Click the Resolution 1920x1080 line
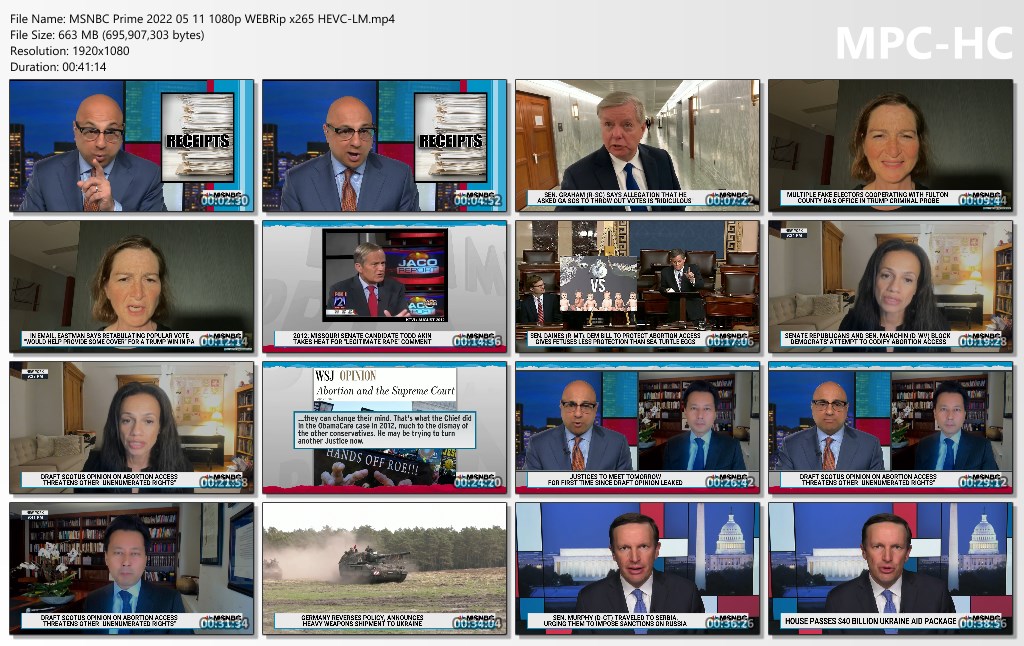1024x646 pixels. (x=70, y=51)
